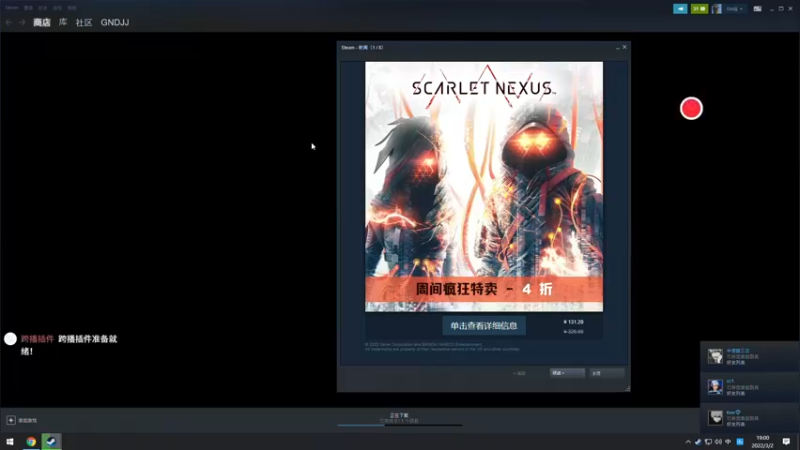
Task: Open the taskbar clock and date
Action: tap(762, 442)
